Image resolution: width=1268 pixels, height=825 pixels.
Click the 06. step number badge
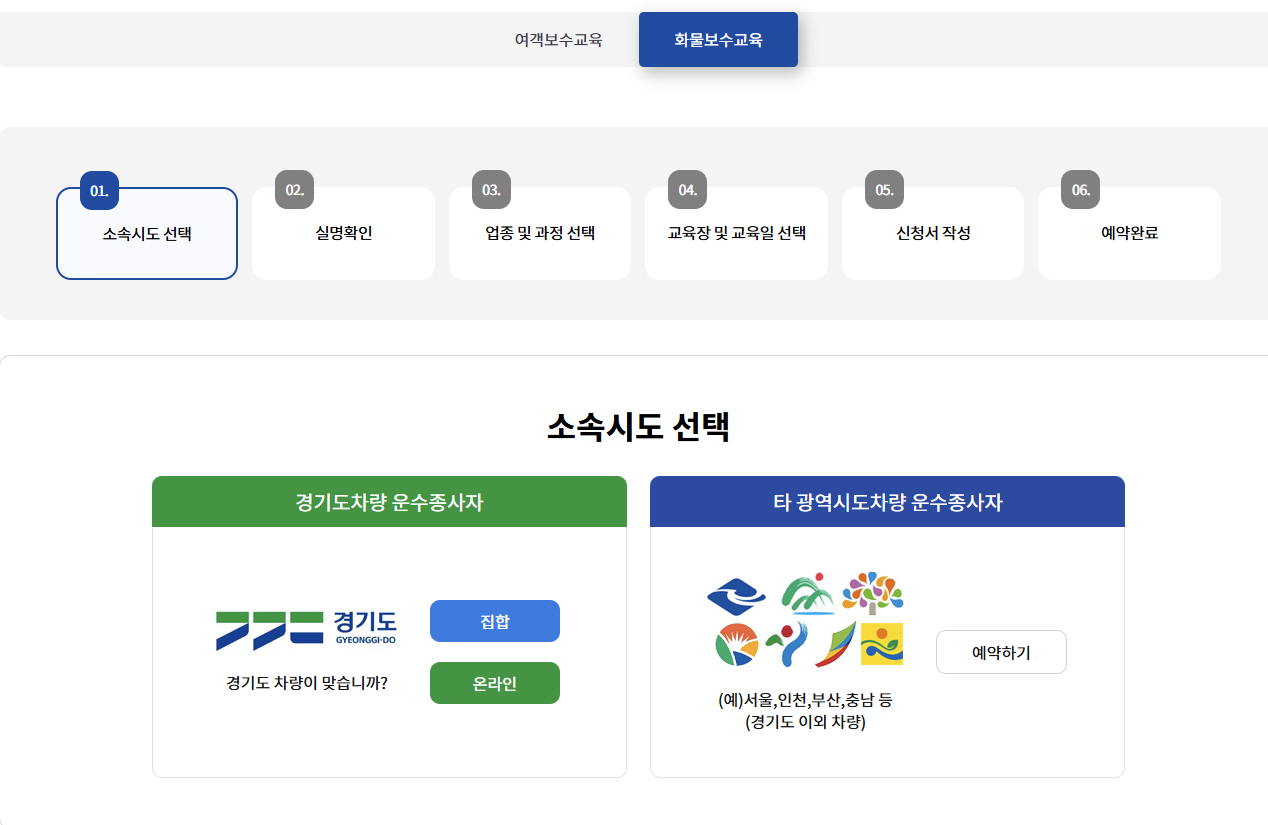(1081, 189)
